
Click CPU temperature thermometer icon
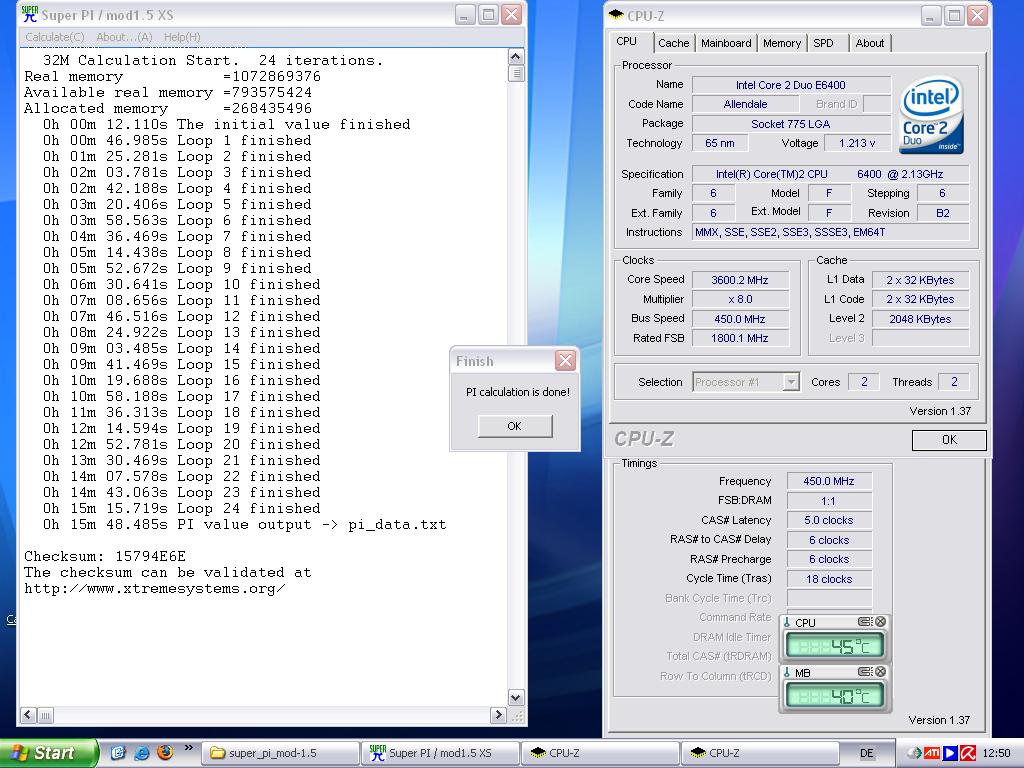[788, 622]
